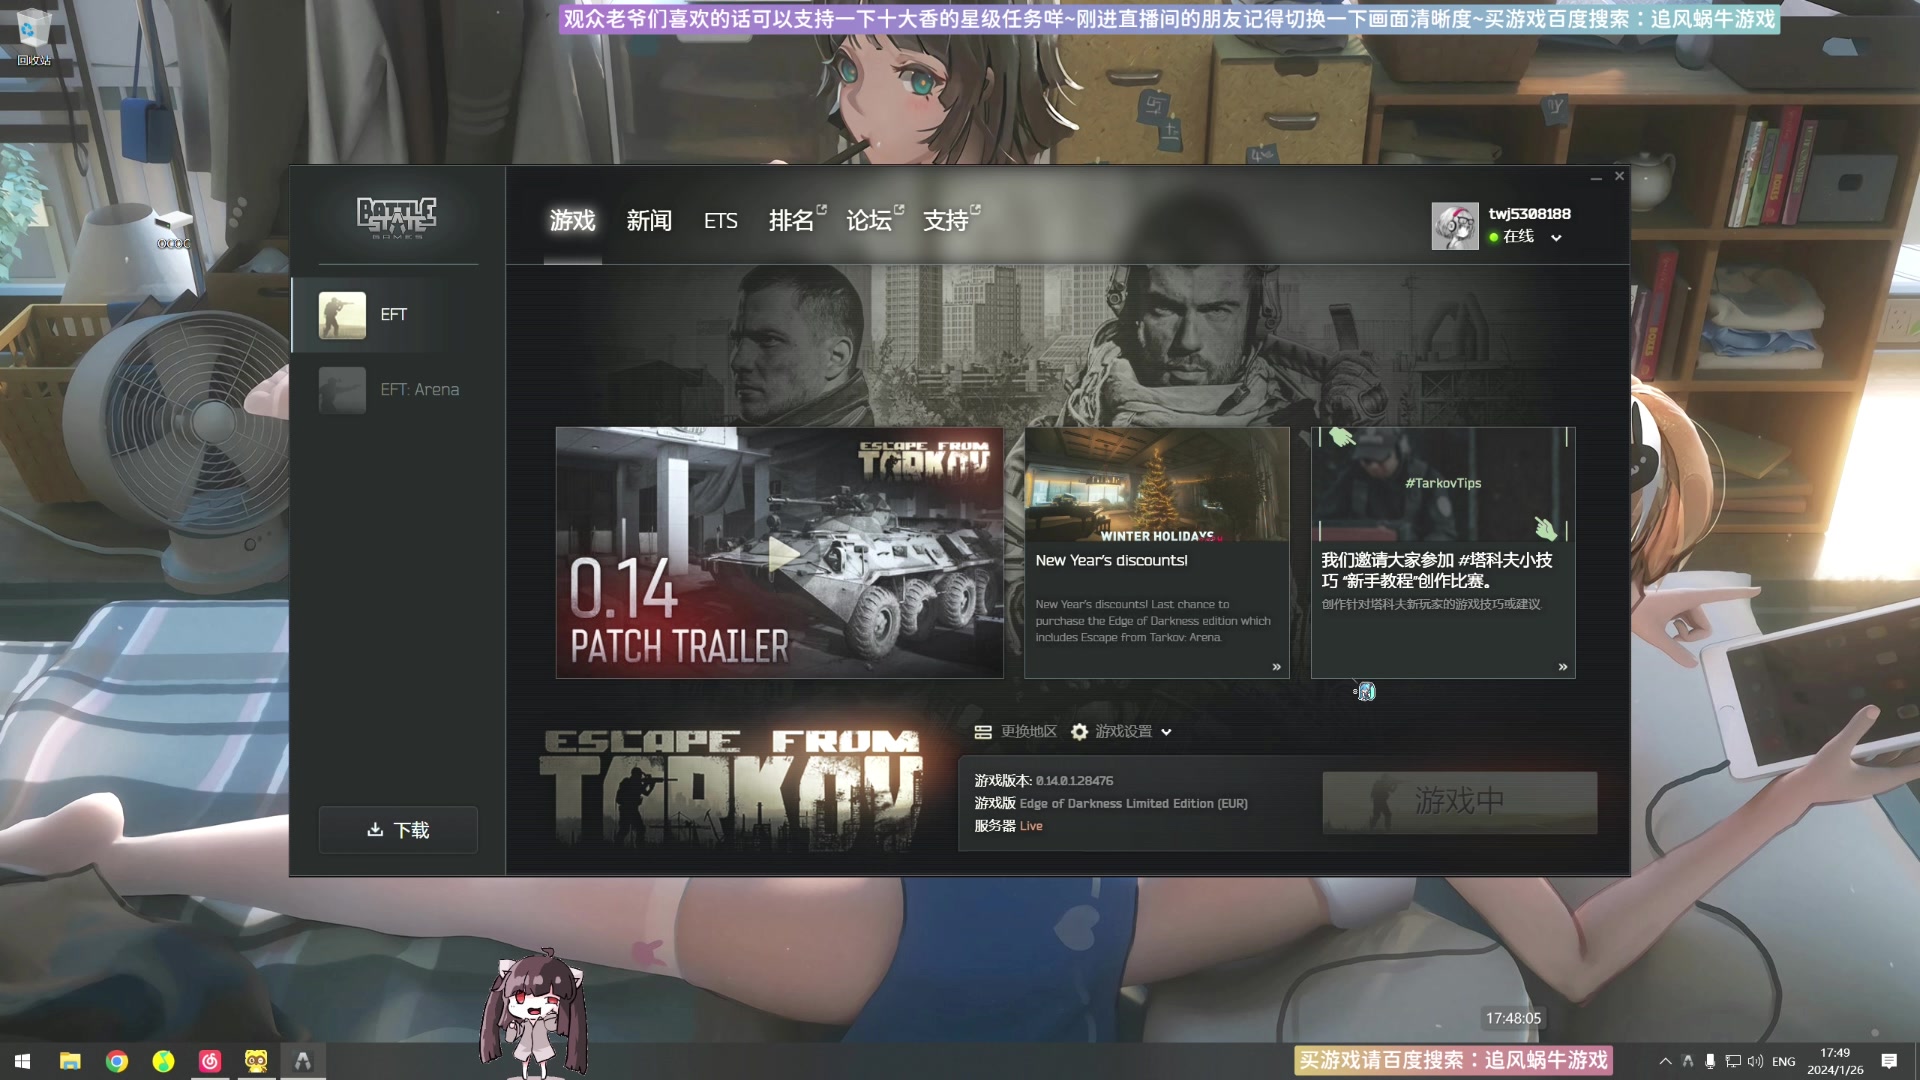Image resolution: width=1920 pixels, height=1080 pixels.
Task: Click the microphone tray icon
Action: 1710,1062
